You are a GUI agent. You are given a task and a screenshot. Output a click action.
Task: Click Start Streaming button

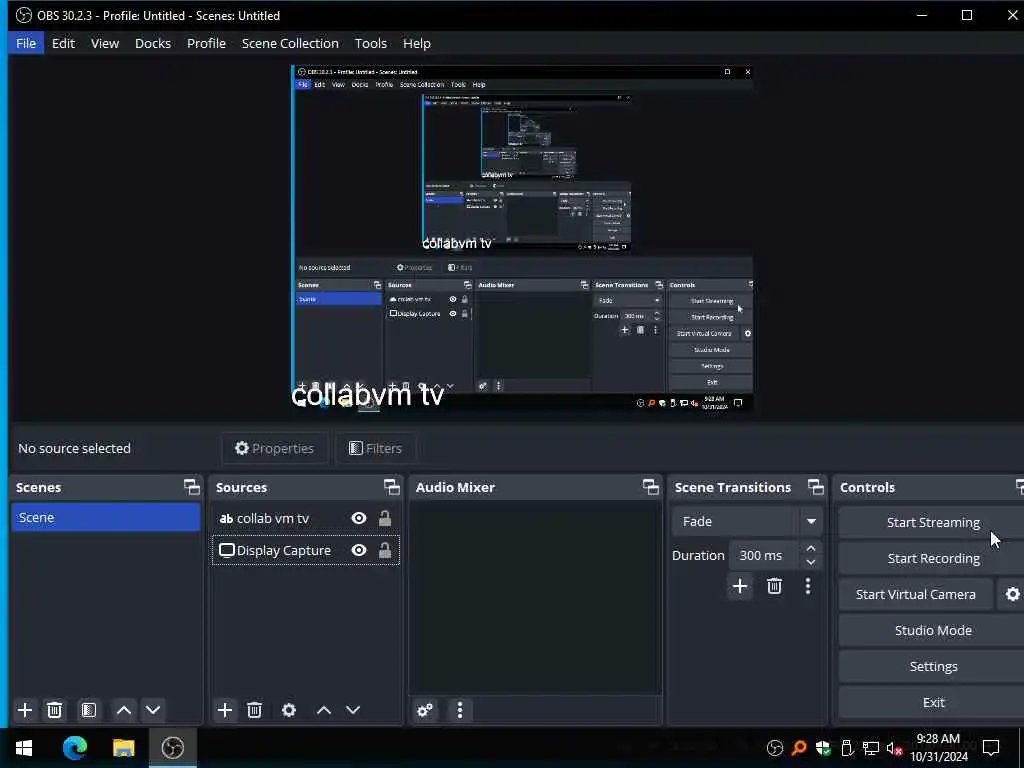click(933, 522)
